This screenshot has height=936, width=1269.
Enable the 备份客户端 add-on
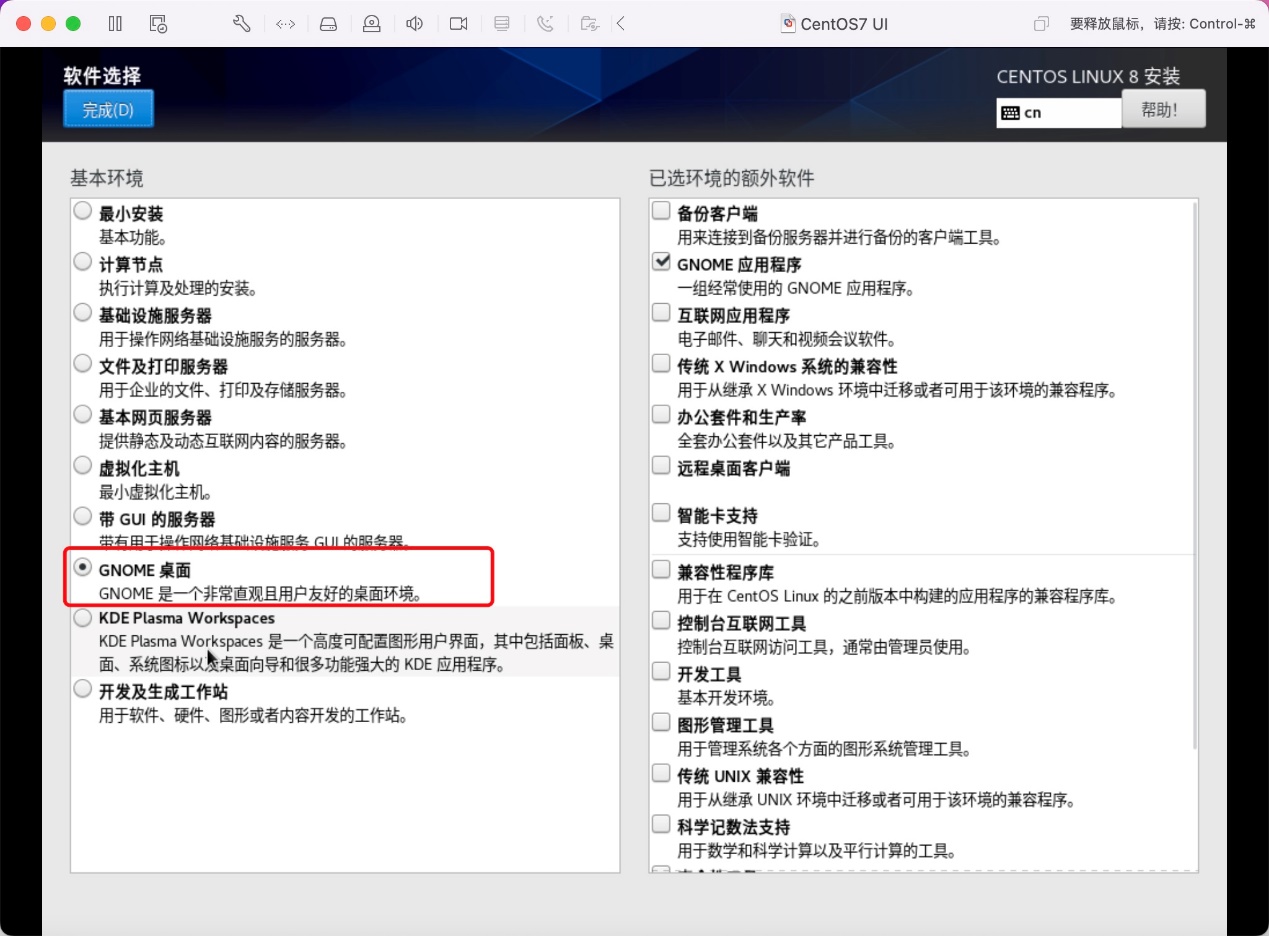(x=661, y=211)
